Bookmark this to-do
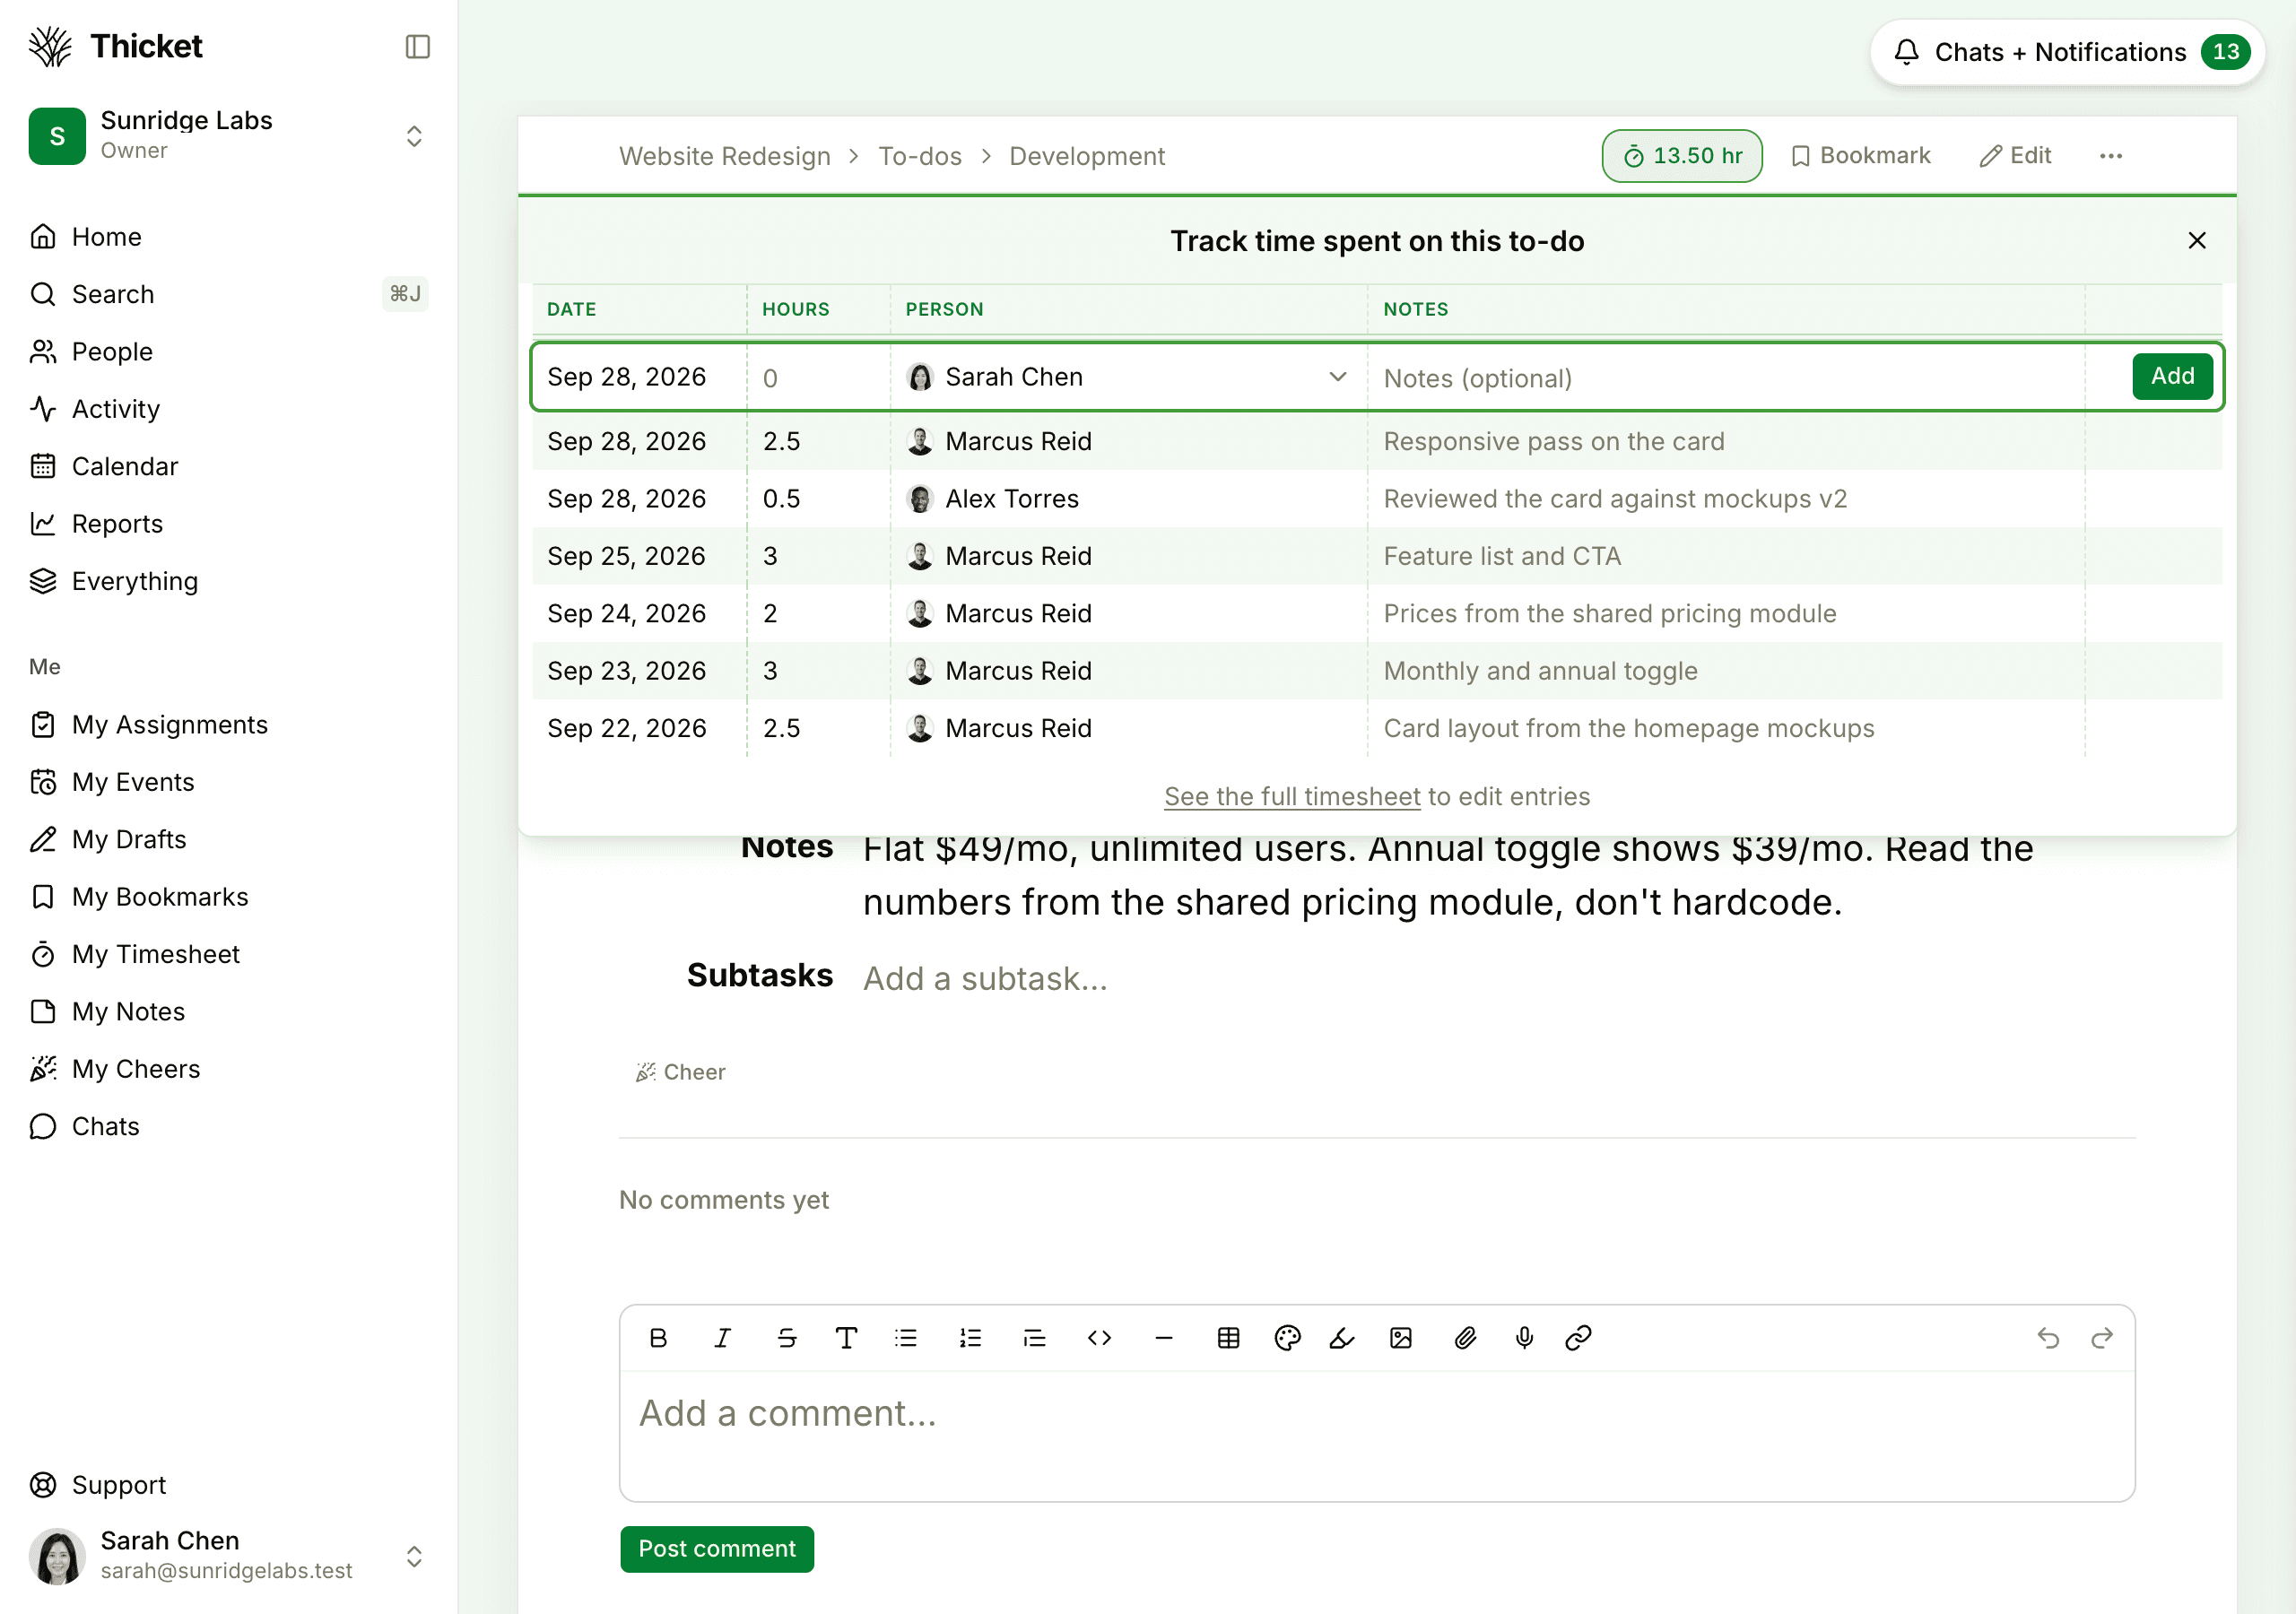 1861,156
